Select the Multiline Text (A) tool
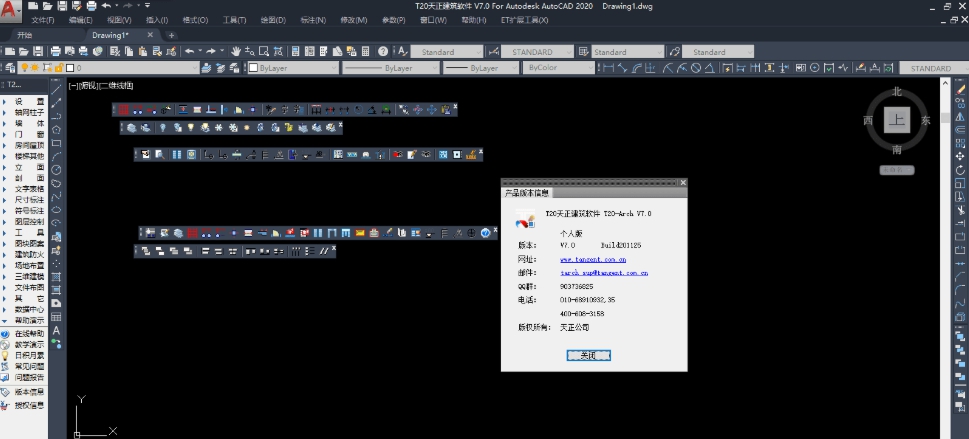This screenshot has width=969, height=439. point(56,330)
